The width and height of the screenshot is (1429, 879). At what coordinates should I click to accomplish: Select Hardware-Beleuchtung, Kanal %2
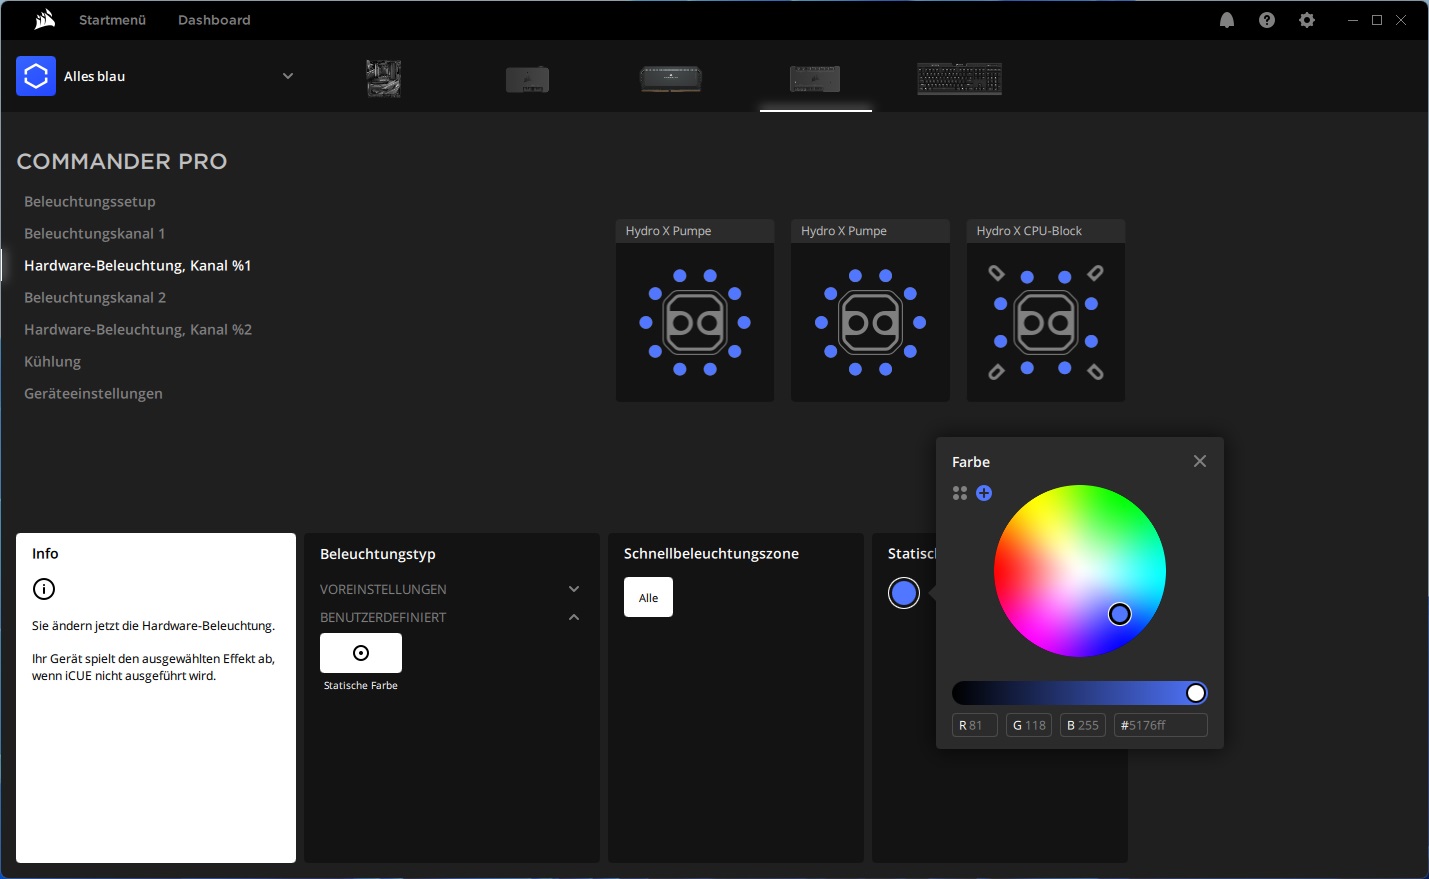[x=138, y=329]
